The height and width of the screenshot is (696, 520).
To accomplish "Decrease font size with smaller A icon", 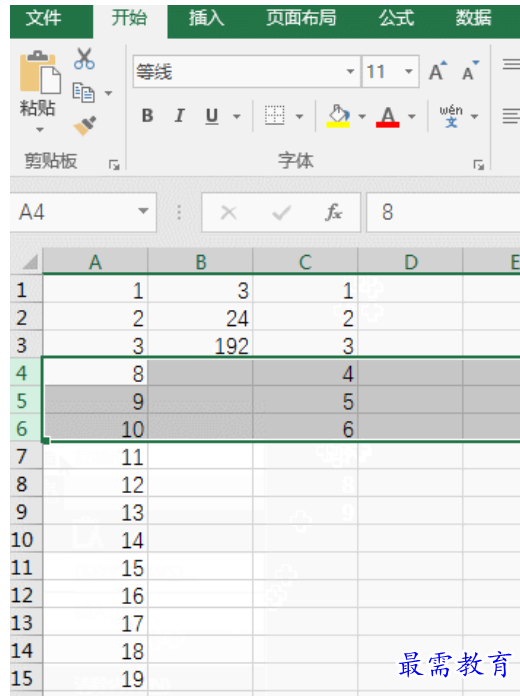I will (x=470, y=71).
